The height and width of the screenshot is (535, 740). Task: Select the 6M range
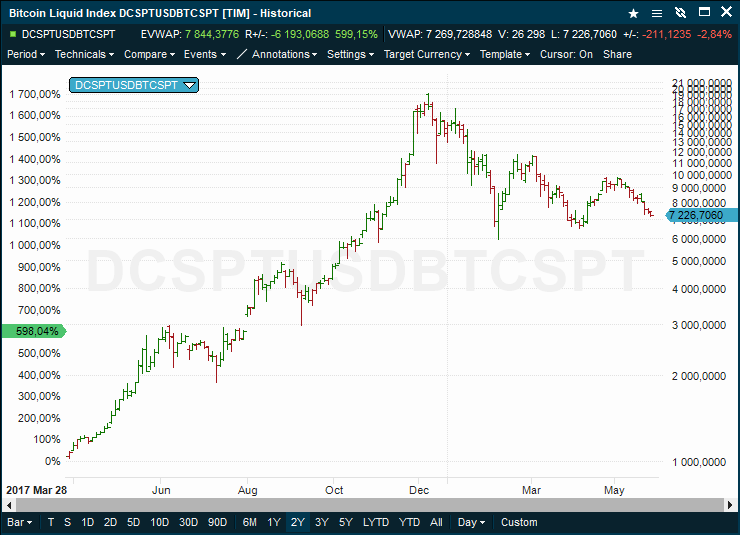pos(250,522)
